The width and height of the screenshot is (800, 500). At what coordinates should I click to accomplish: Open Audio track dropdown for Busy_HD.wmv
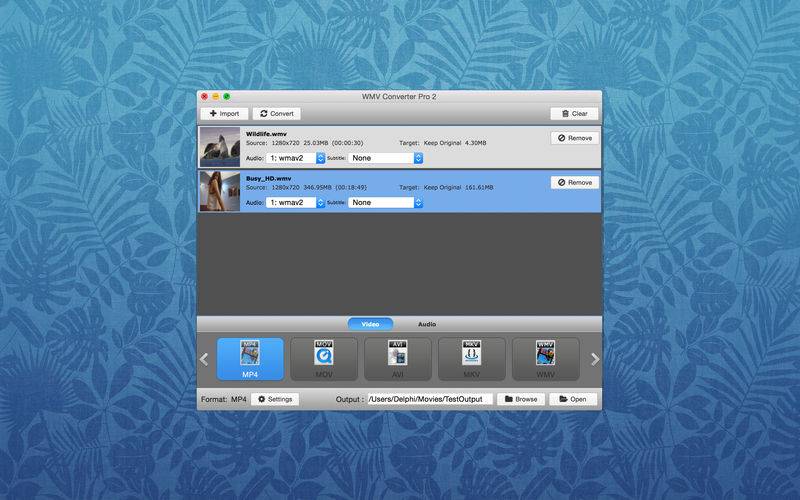pos(295,203)
